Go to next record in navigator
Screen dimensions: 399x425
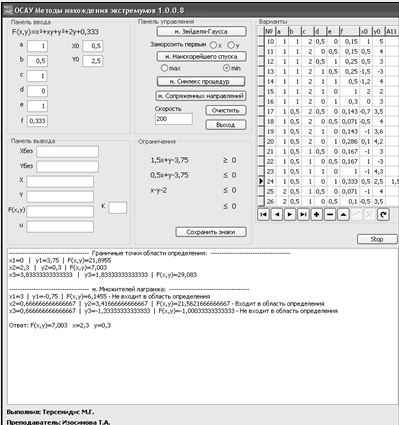click(290, 215)
